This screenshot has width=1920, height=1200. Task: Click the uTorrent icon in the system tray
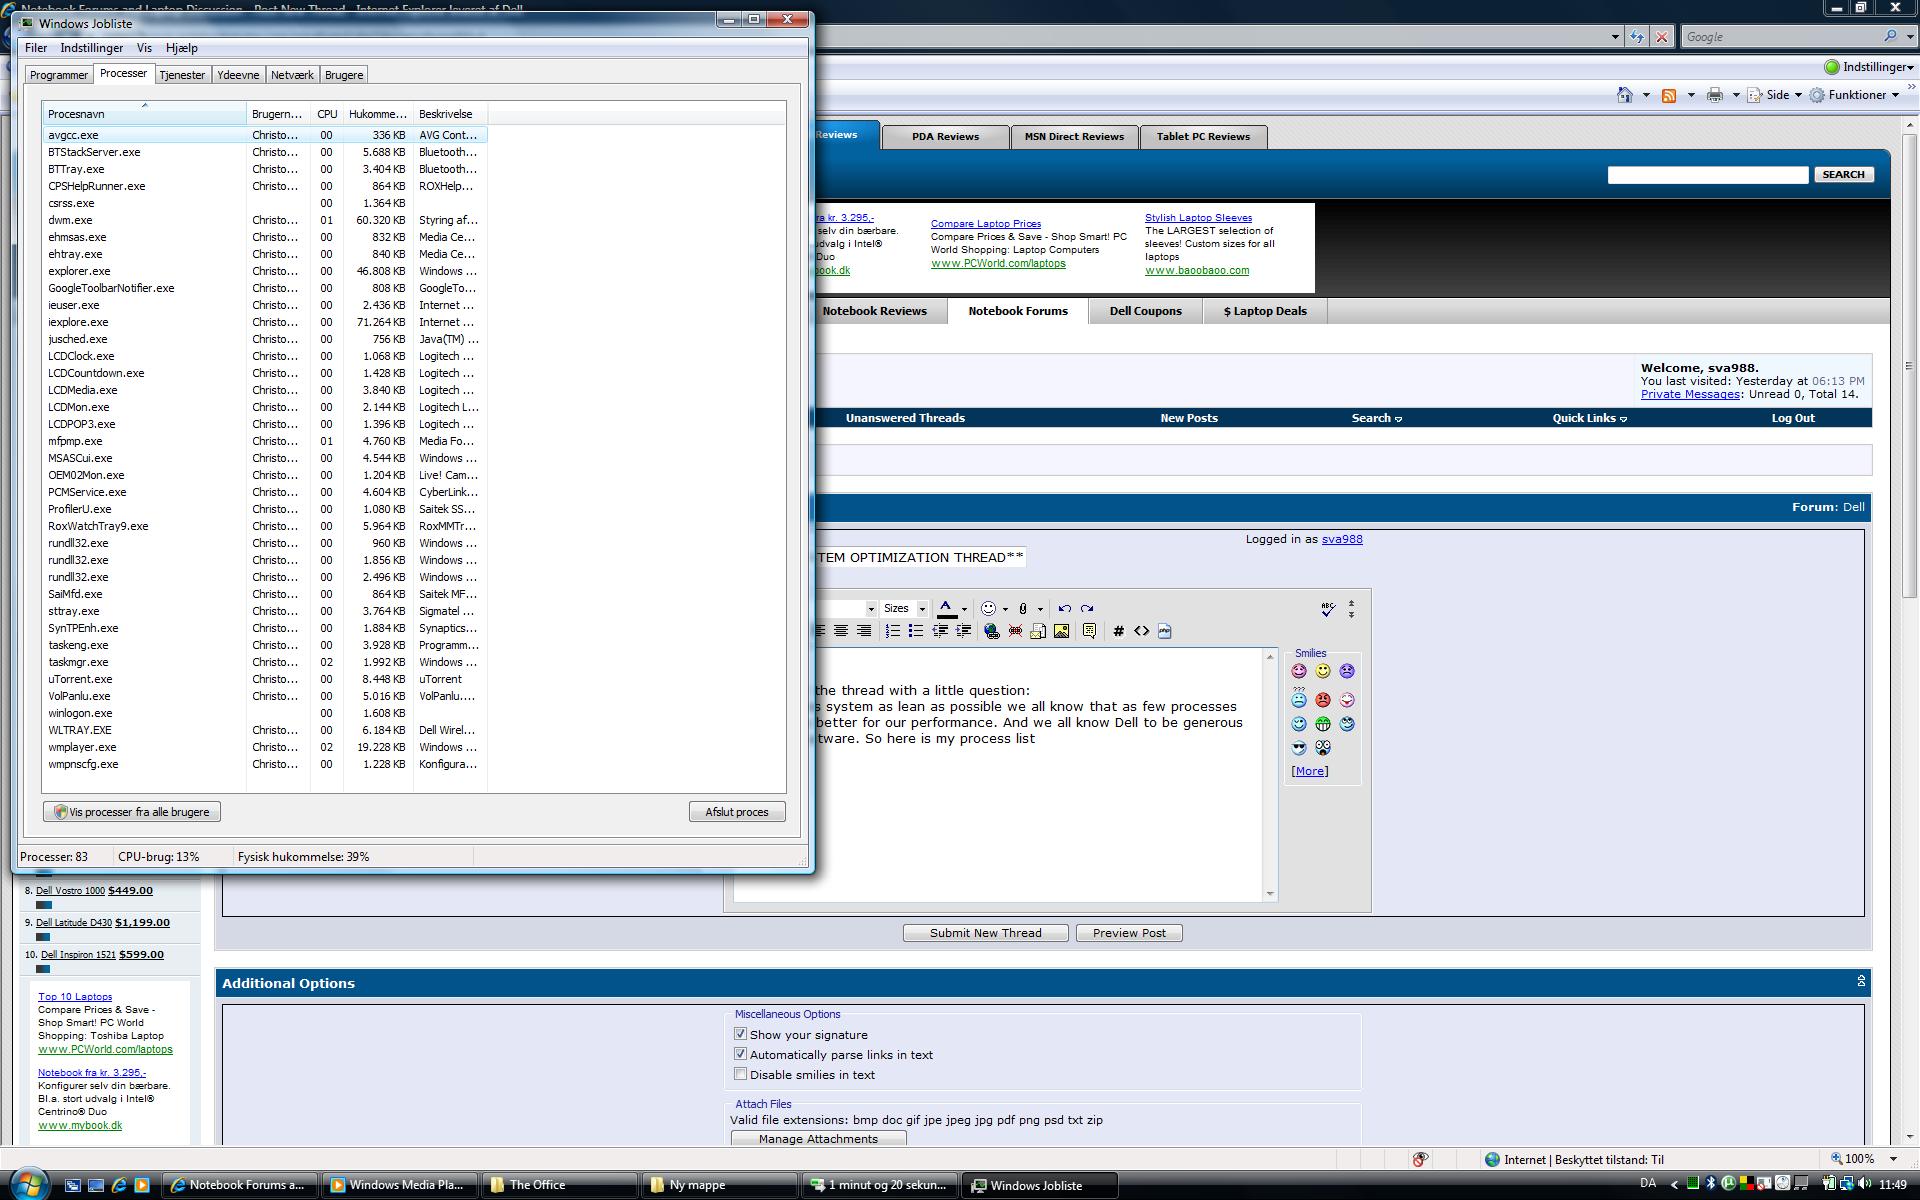1727,1184
